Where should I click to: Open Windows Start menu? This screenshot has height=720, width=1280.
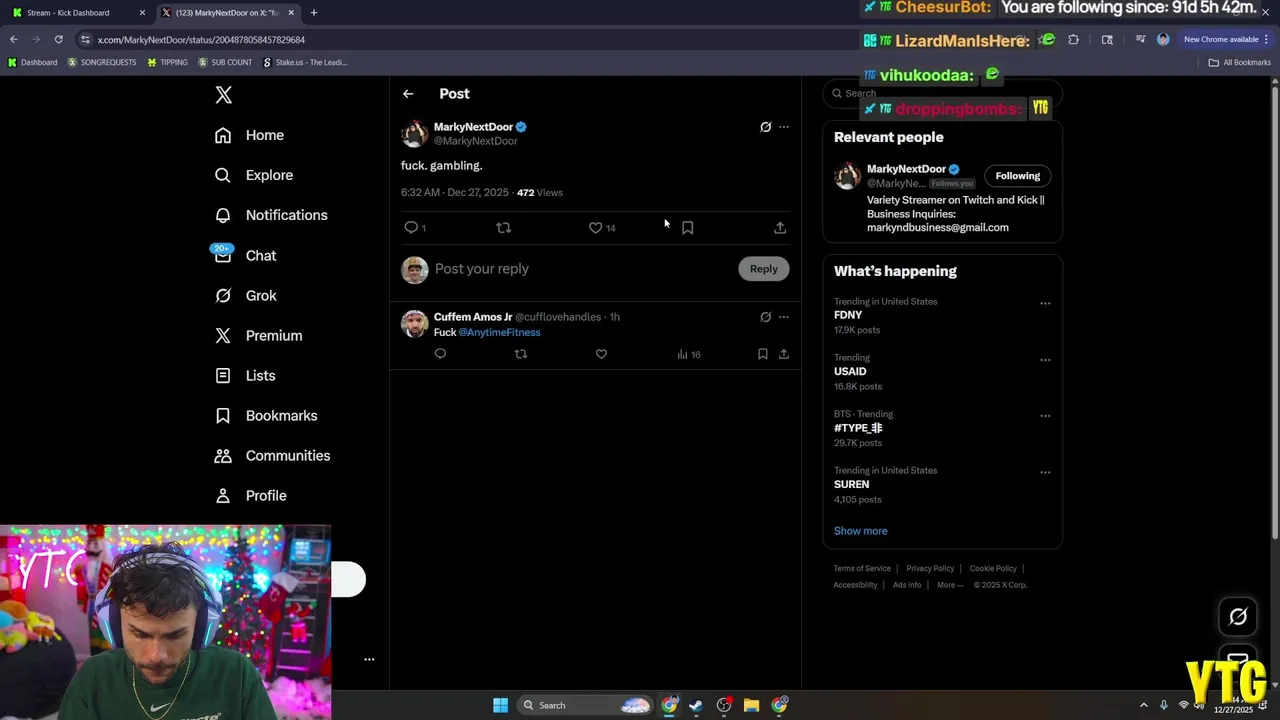(500, 706)
